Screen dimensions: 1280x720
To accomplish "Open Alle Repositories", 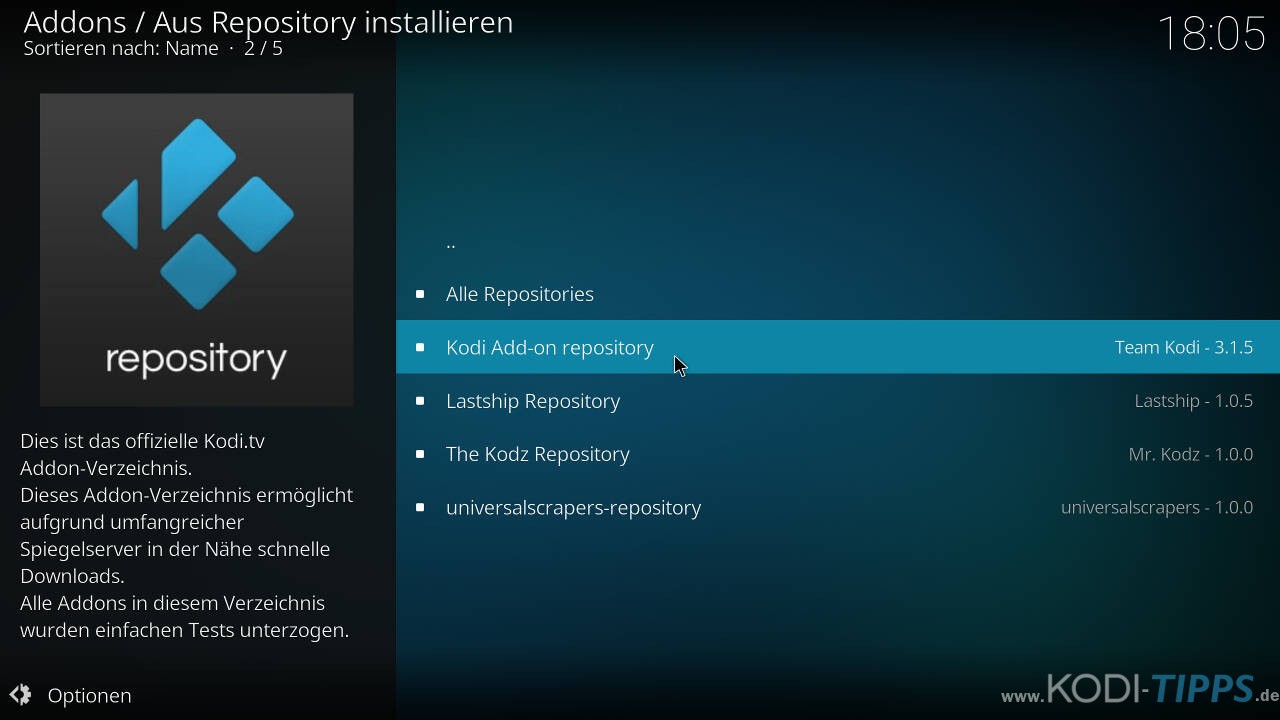I will pos(838,294).
